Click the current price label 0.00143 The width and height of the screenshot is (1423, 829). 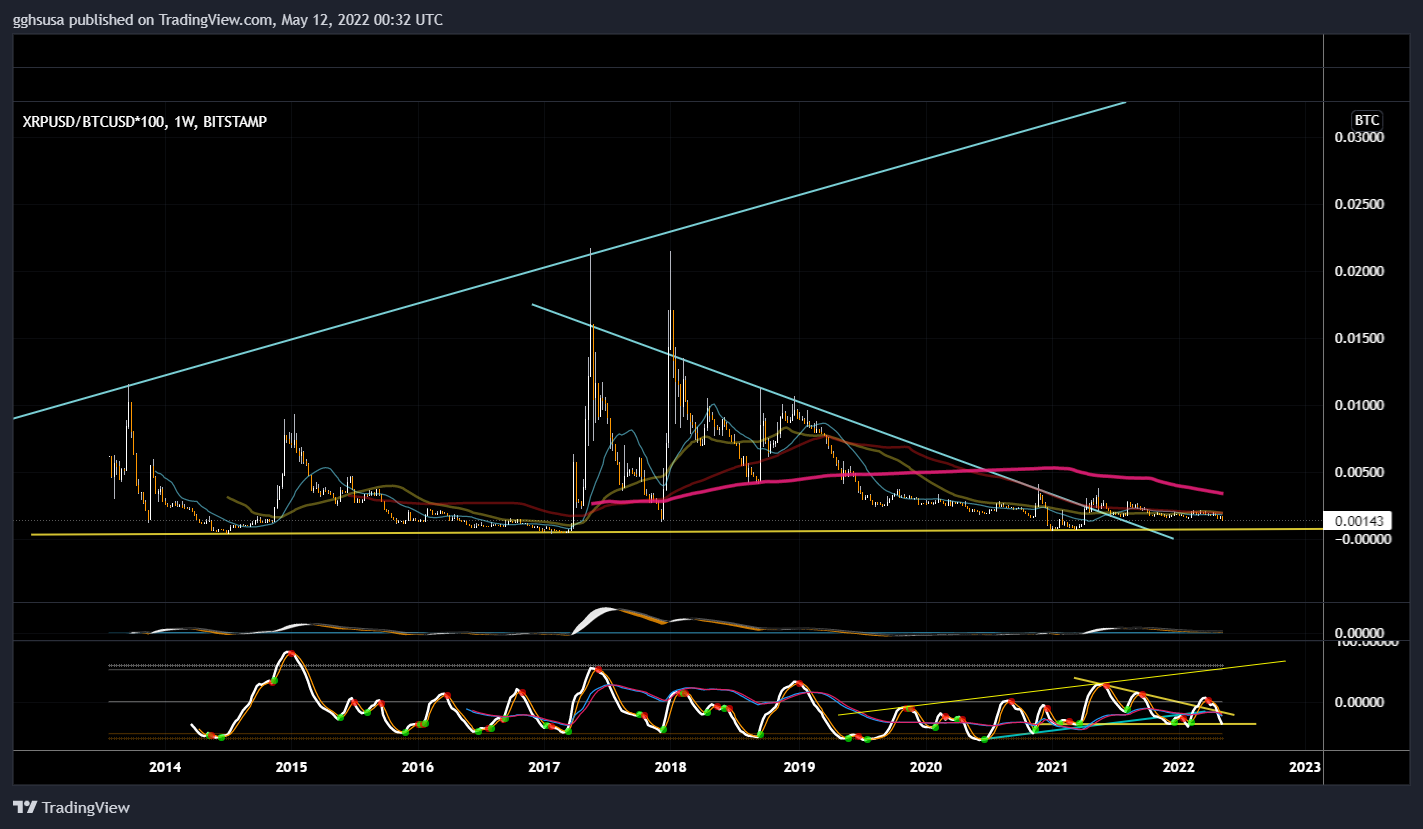1356,520
